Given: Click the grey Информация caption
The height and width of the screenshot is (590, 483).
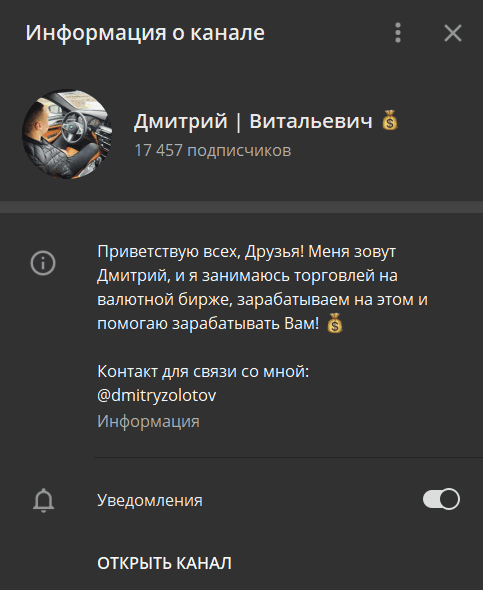Looking at the screenshot, I should pos(148,421).
